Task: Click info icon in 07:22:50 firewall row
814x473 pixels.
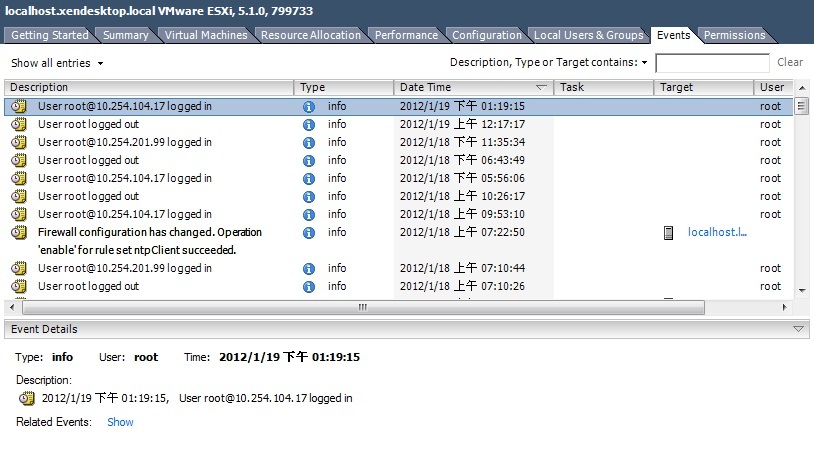Action: (309, 233)
